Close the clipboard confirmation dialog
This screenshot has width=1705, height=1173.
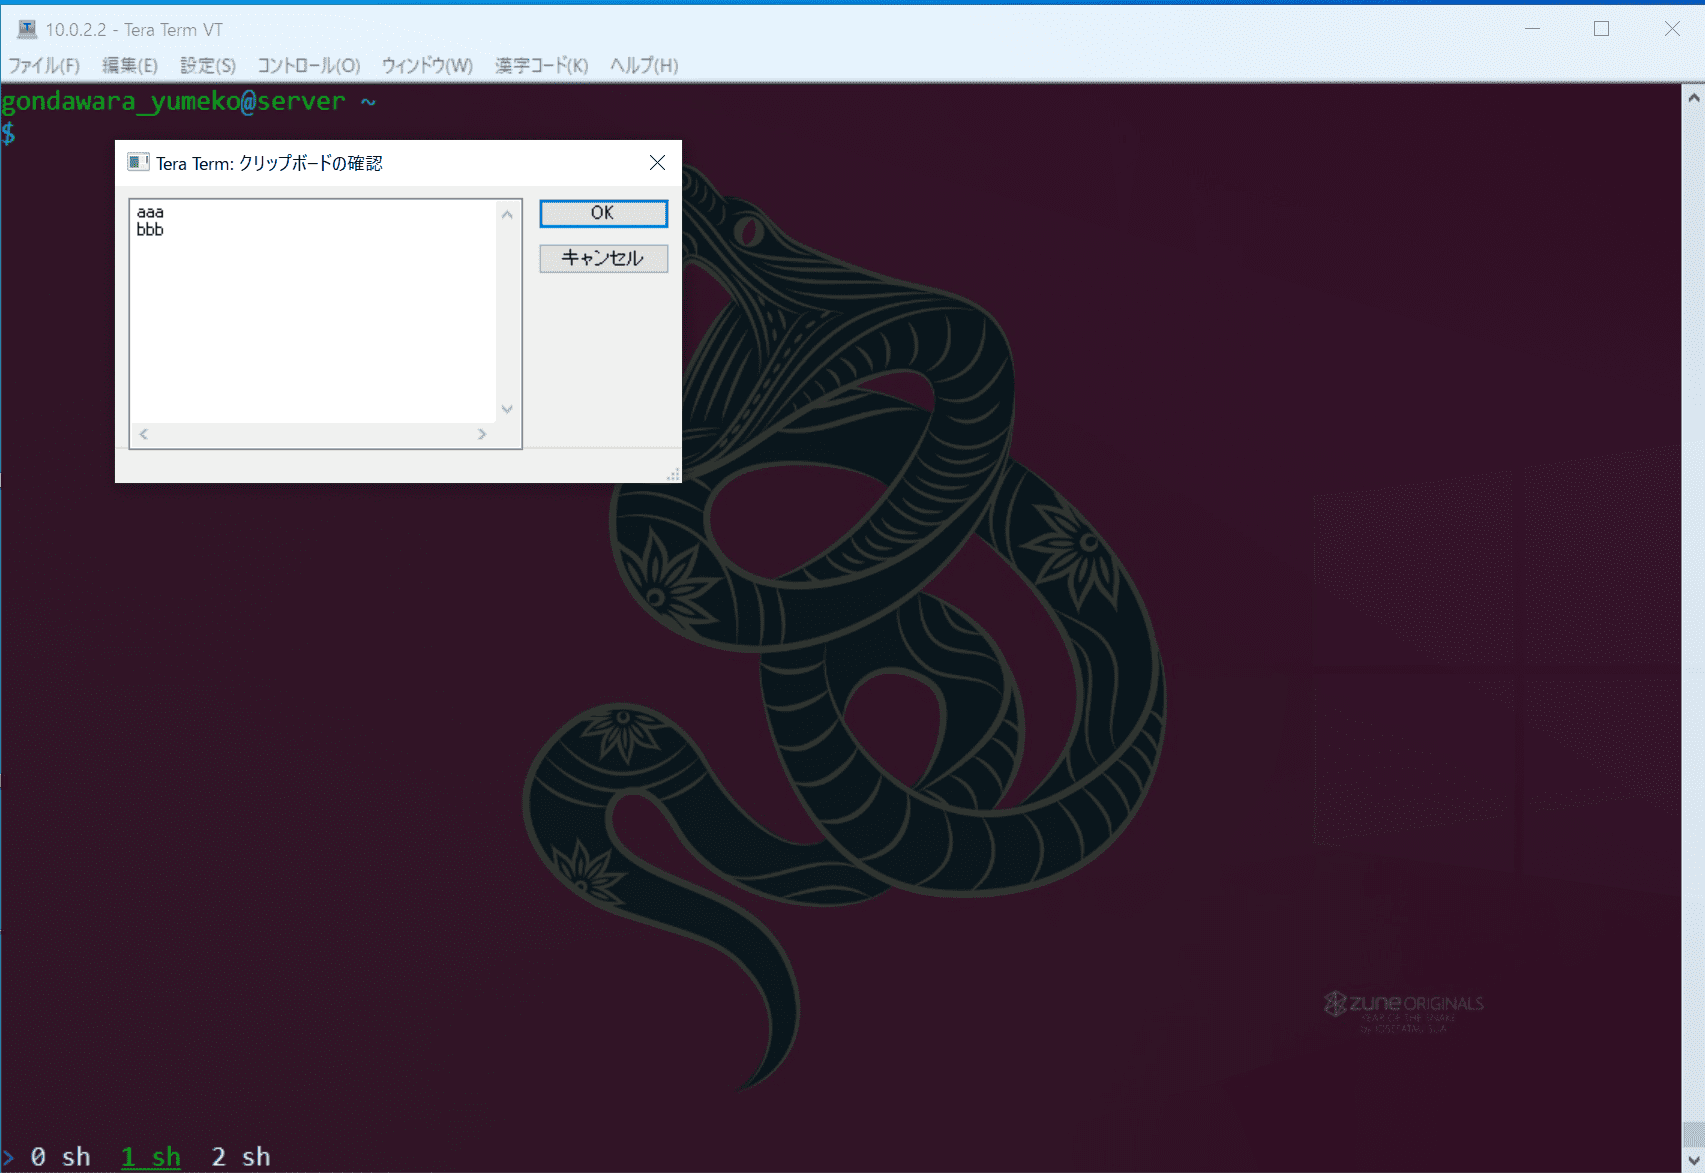(657, 163)
